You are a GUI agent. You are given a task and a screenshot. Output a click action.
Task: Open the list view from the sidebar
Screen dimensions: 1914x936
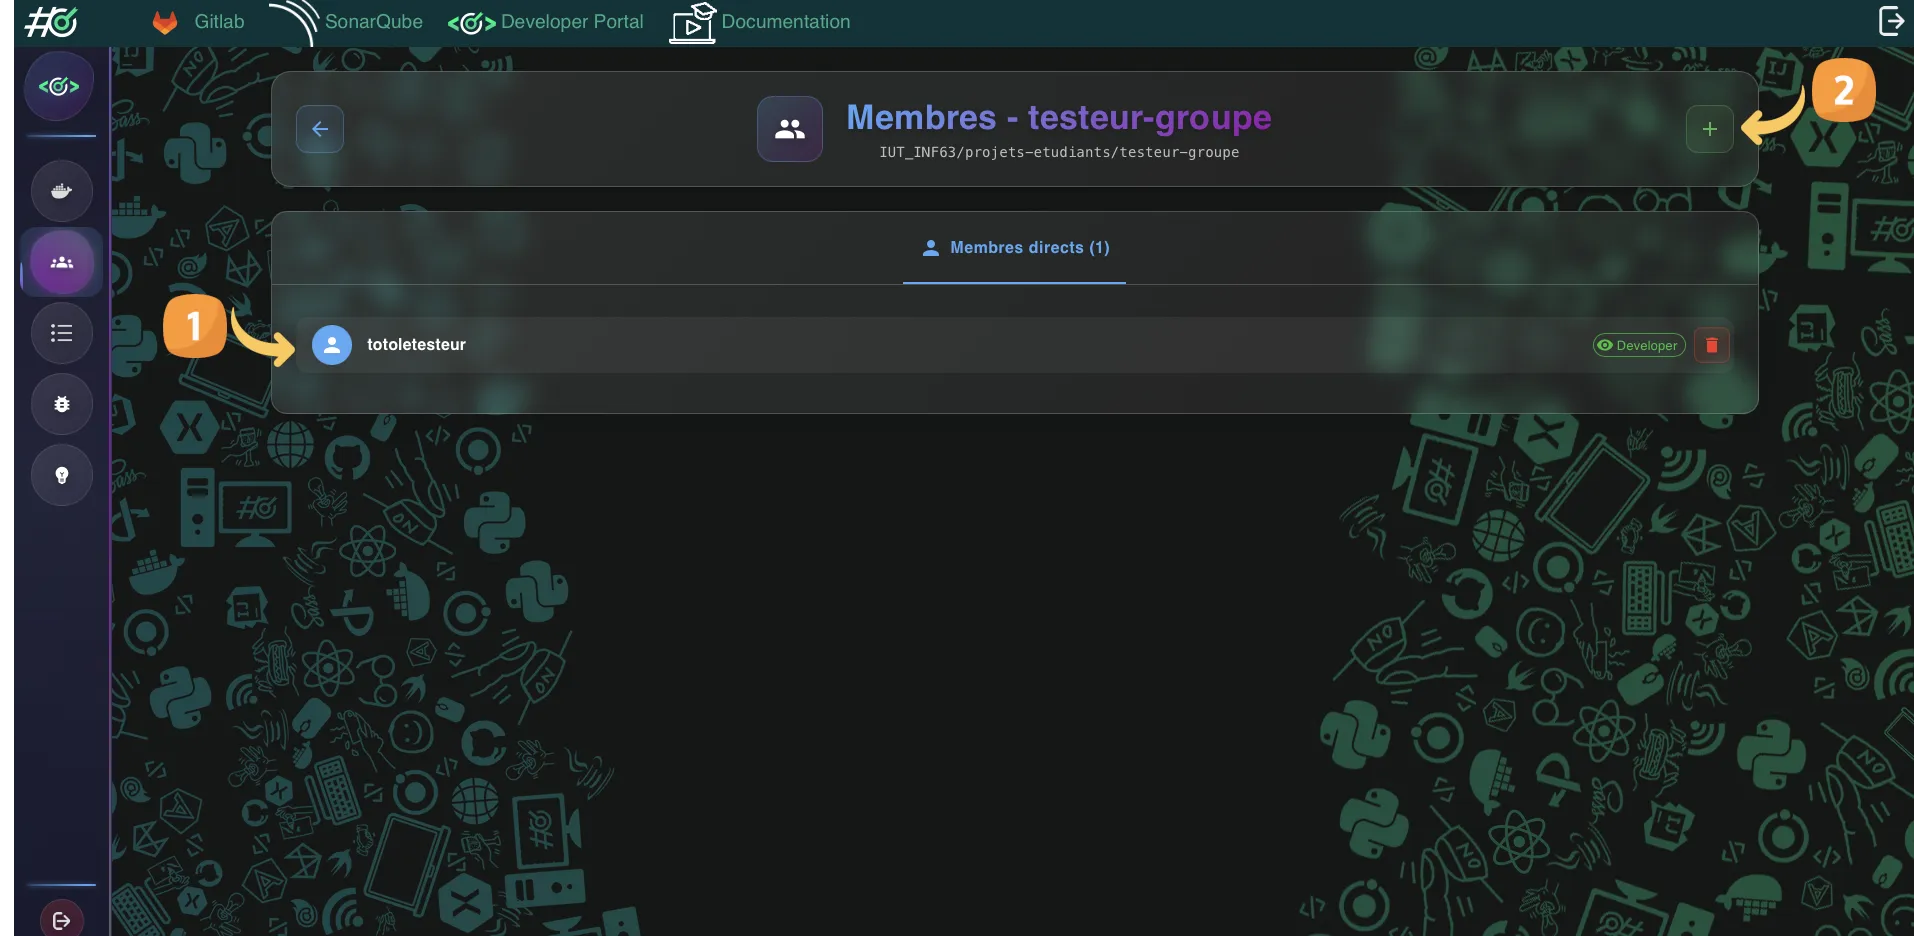[61, 333]
